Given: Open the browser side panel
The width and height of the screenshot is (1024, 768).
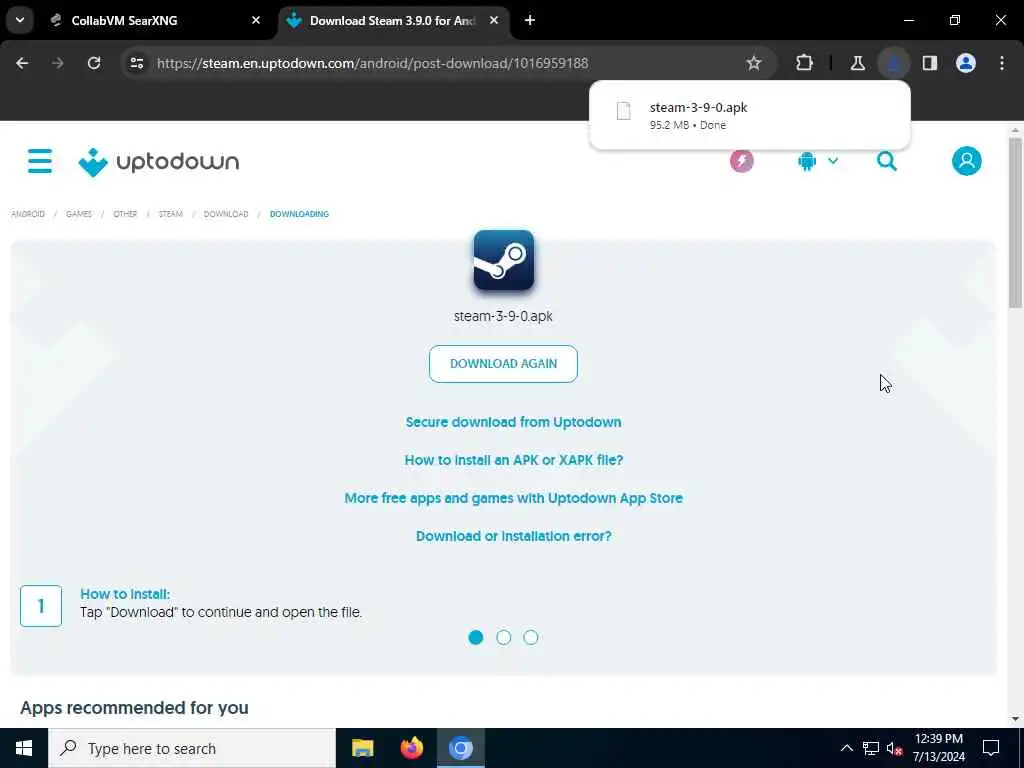Looking at the screenshot, I should pyautogui.click(x=929, y=63).
